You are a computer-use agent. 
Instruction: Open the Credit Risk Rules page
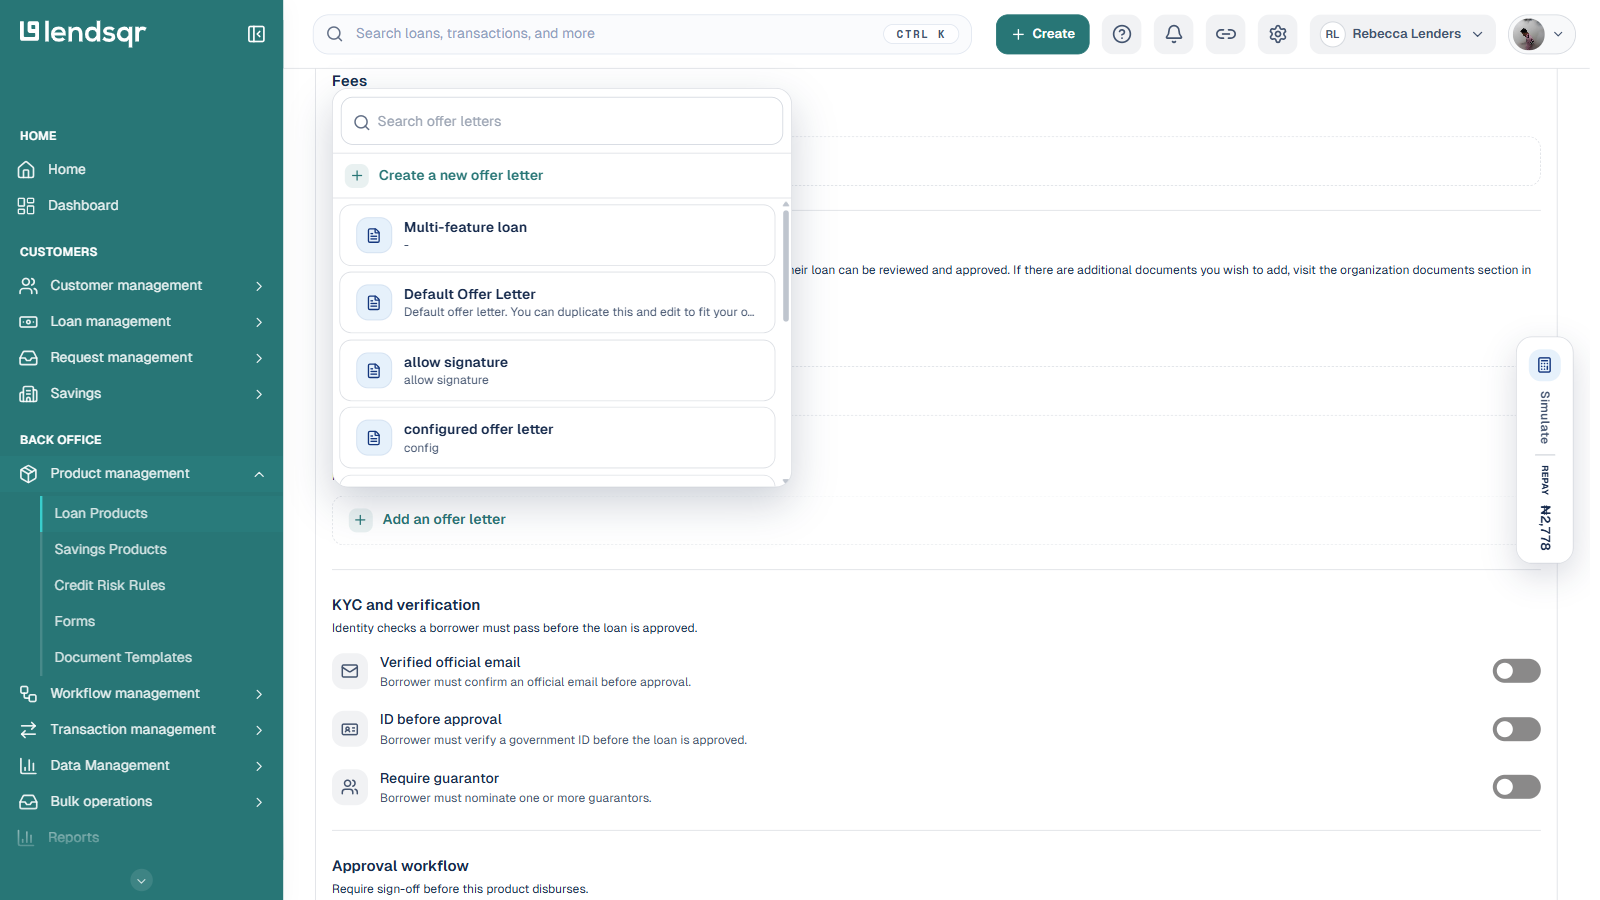110,586
